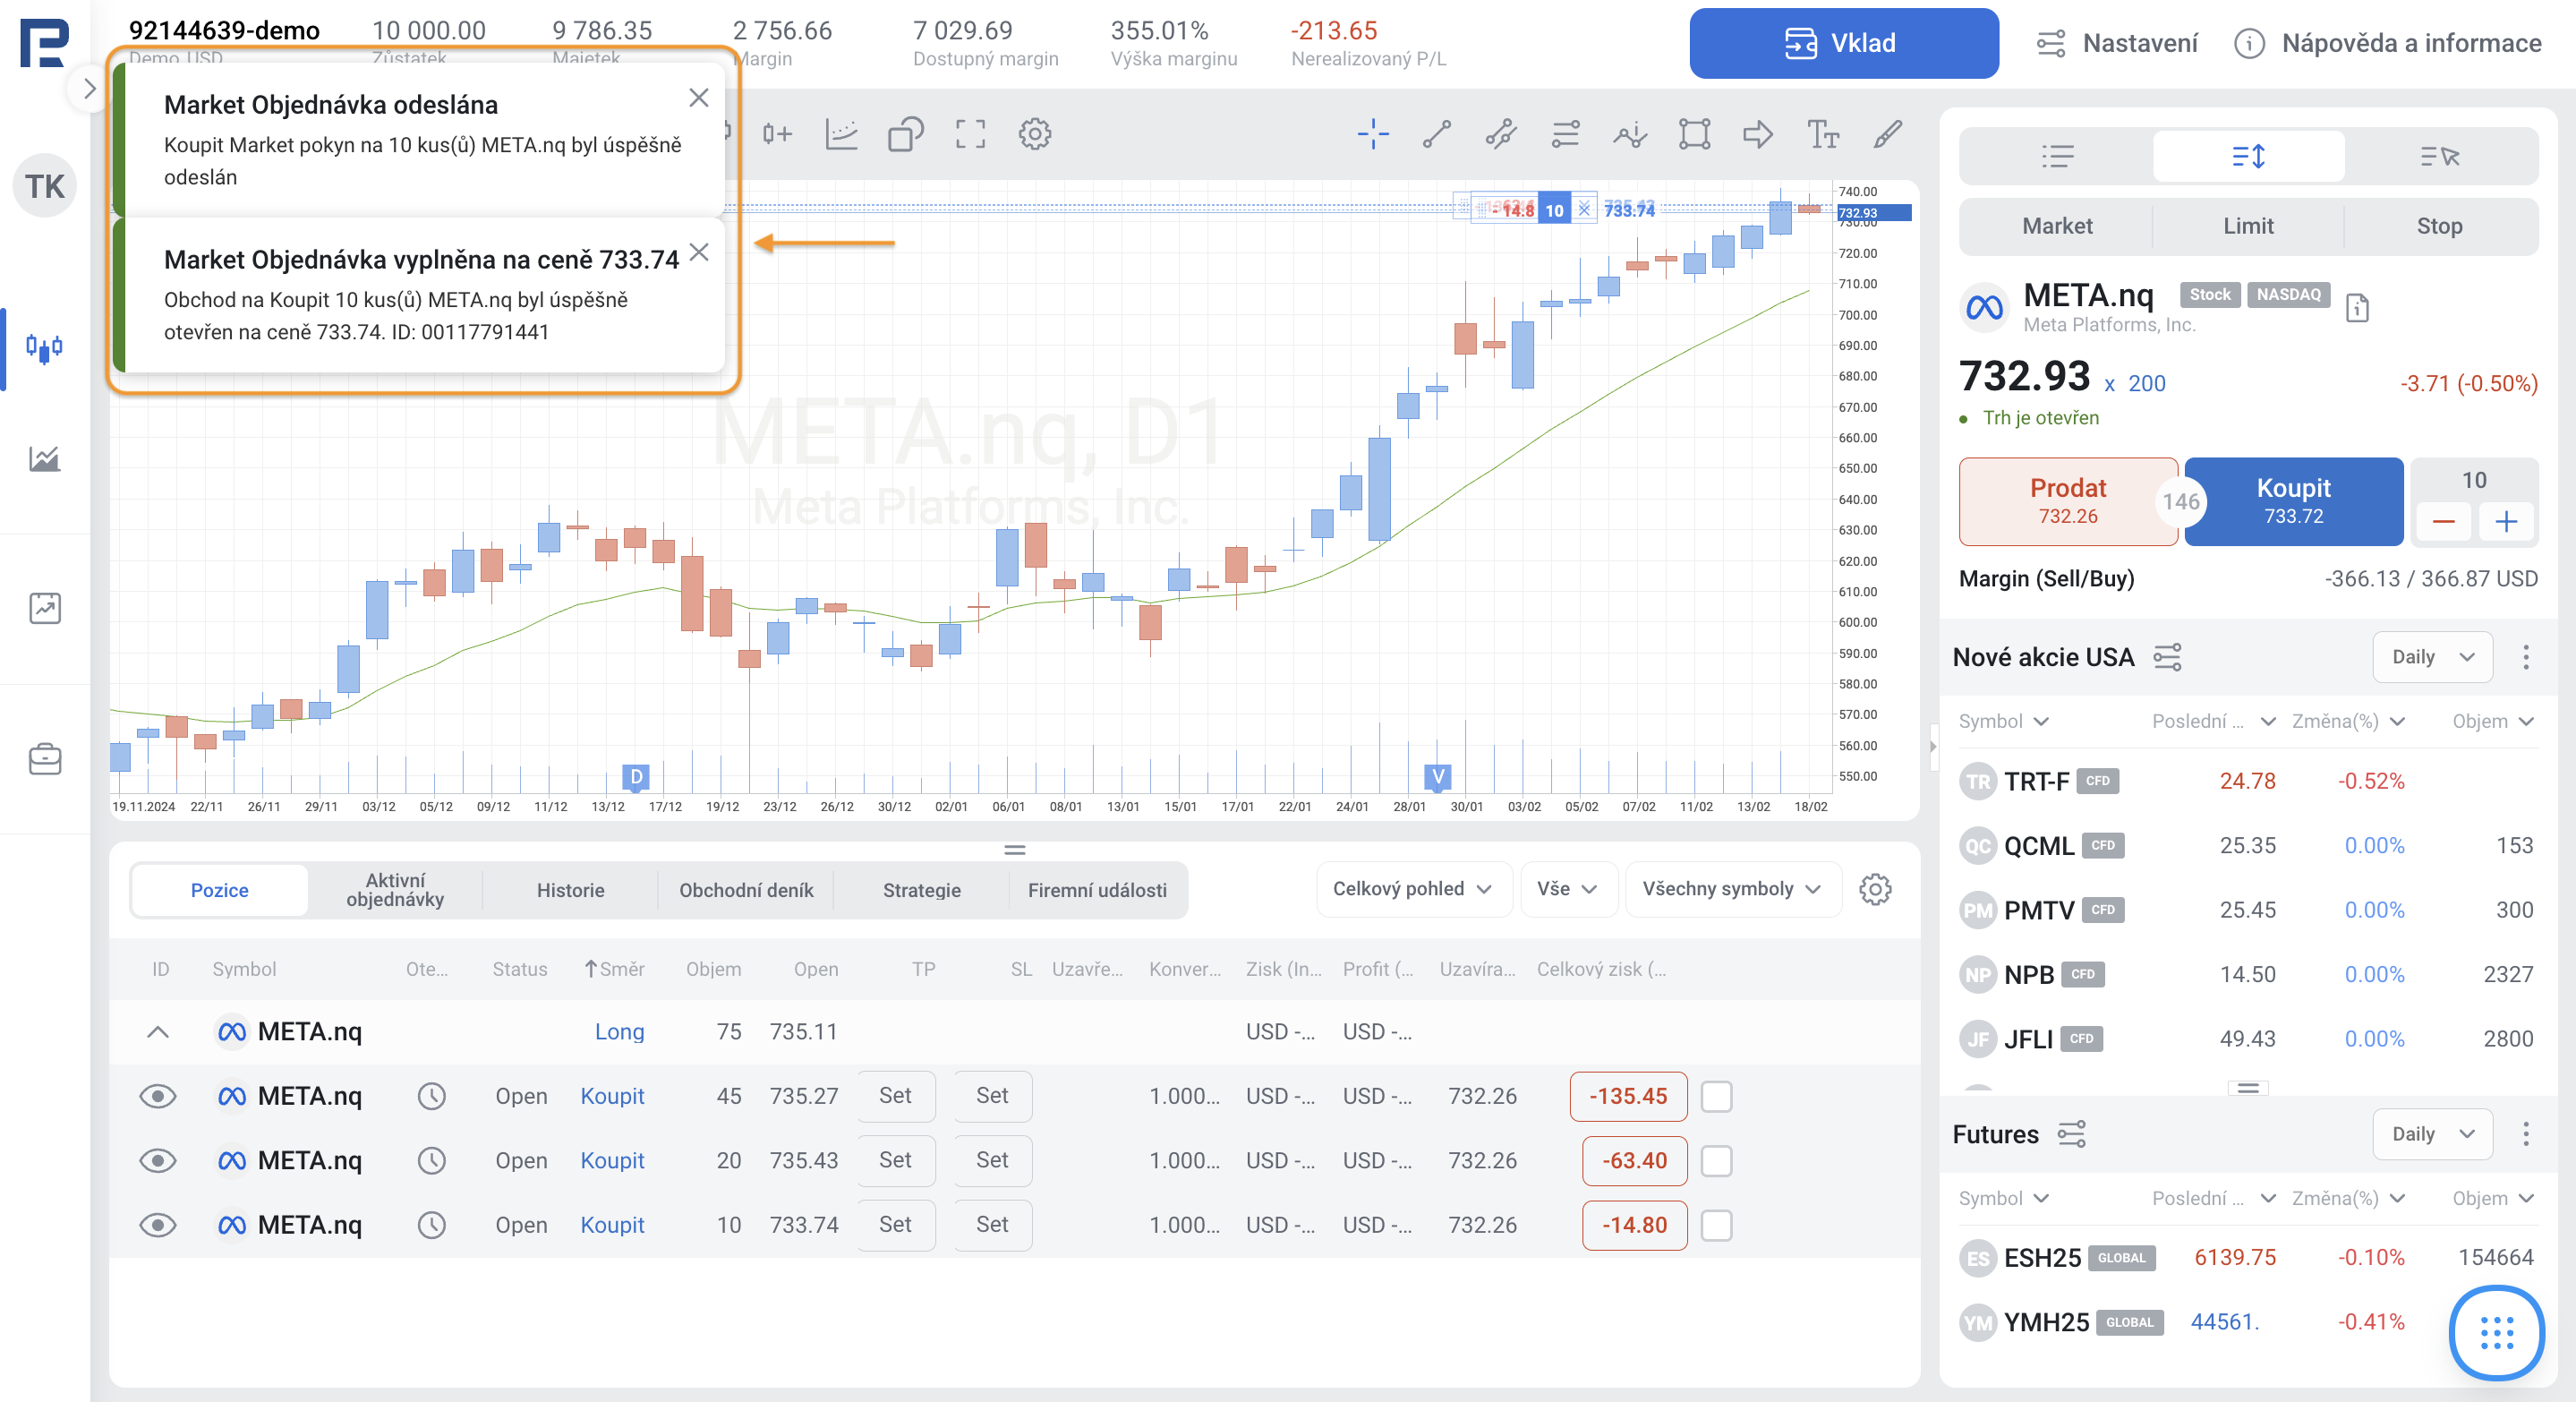Select the rectangle shape tool

click(x=1694, y=134)
